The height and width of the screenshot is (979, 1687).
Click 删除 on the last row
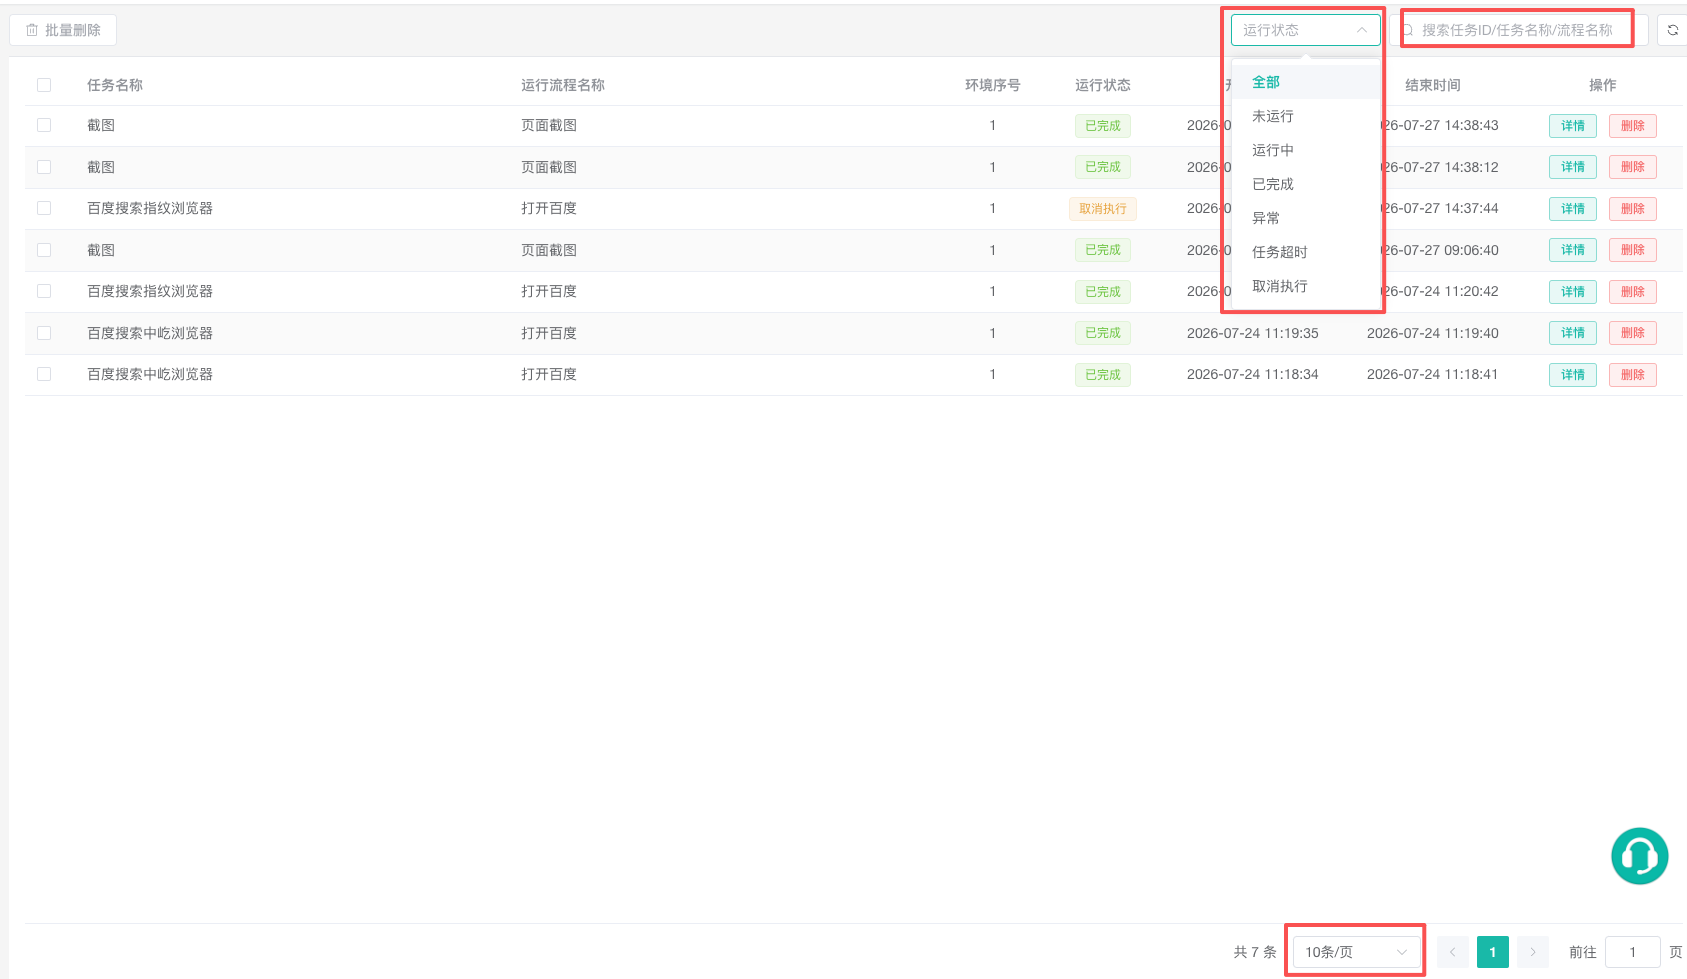pyautogui.click(x=1632, y=375)
